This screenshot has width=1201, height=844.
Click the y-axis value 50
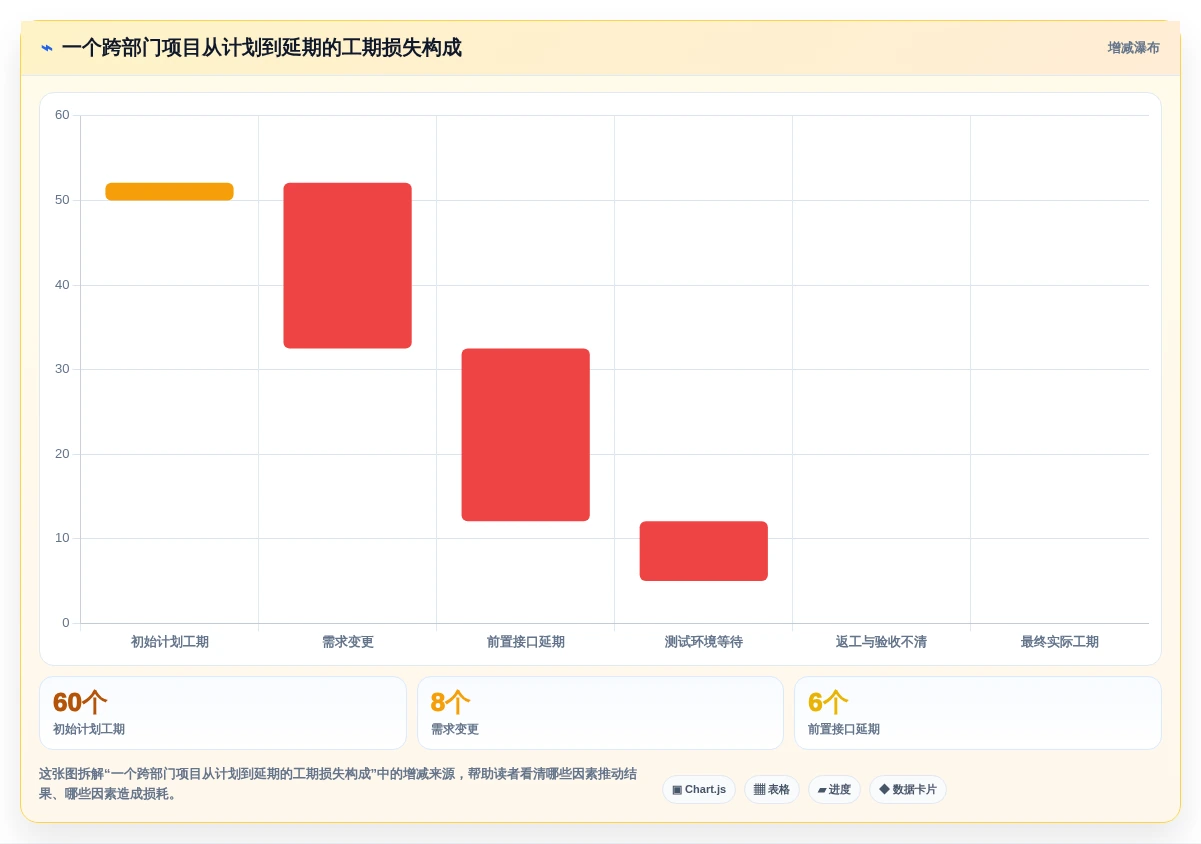pyautogui.click(x=62, y=200)
